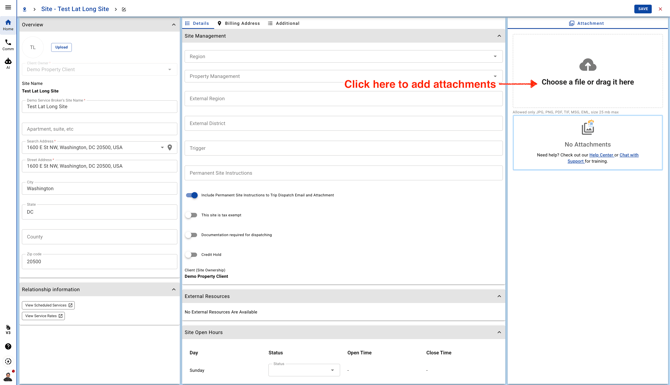The height and width of the screenshot is (385, 670).
Task: Click the No Attachments message
Action: point(588,144)
